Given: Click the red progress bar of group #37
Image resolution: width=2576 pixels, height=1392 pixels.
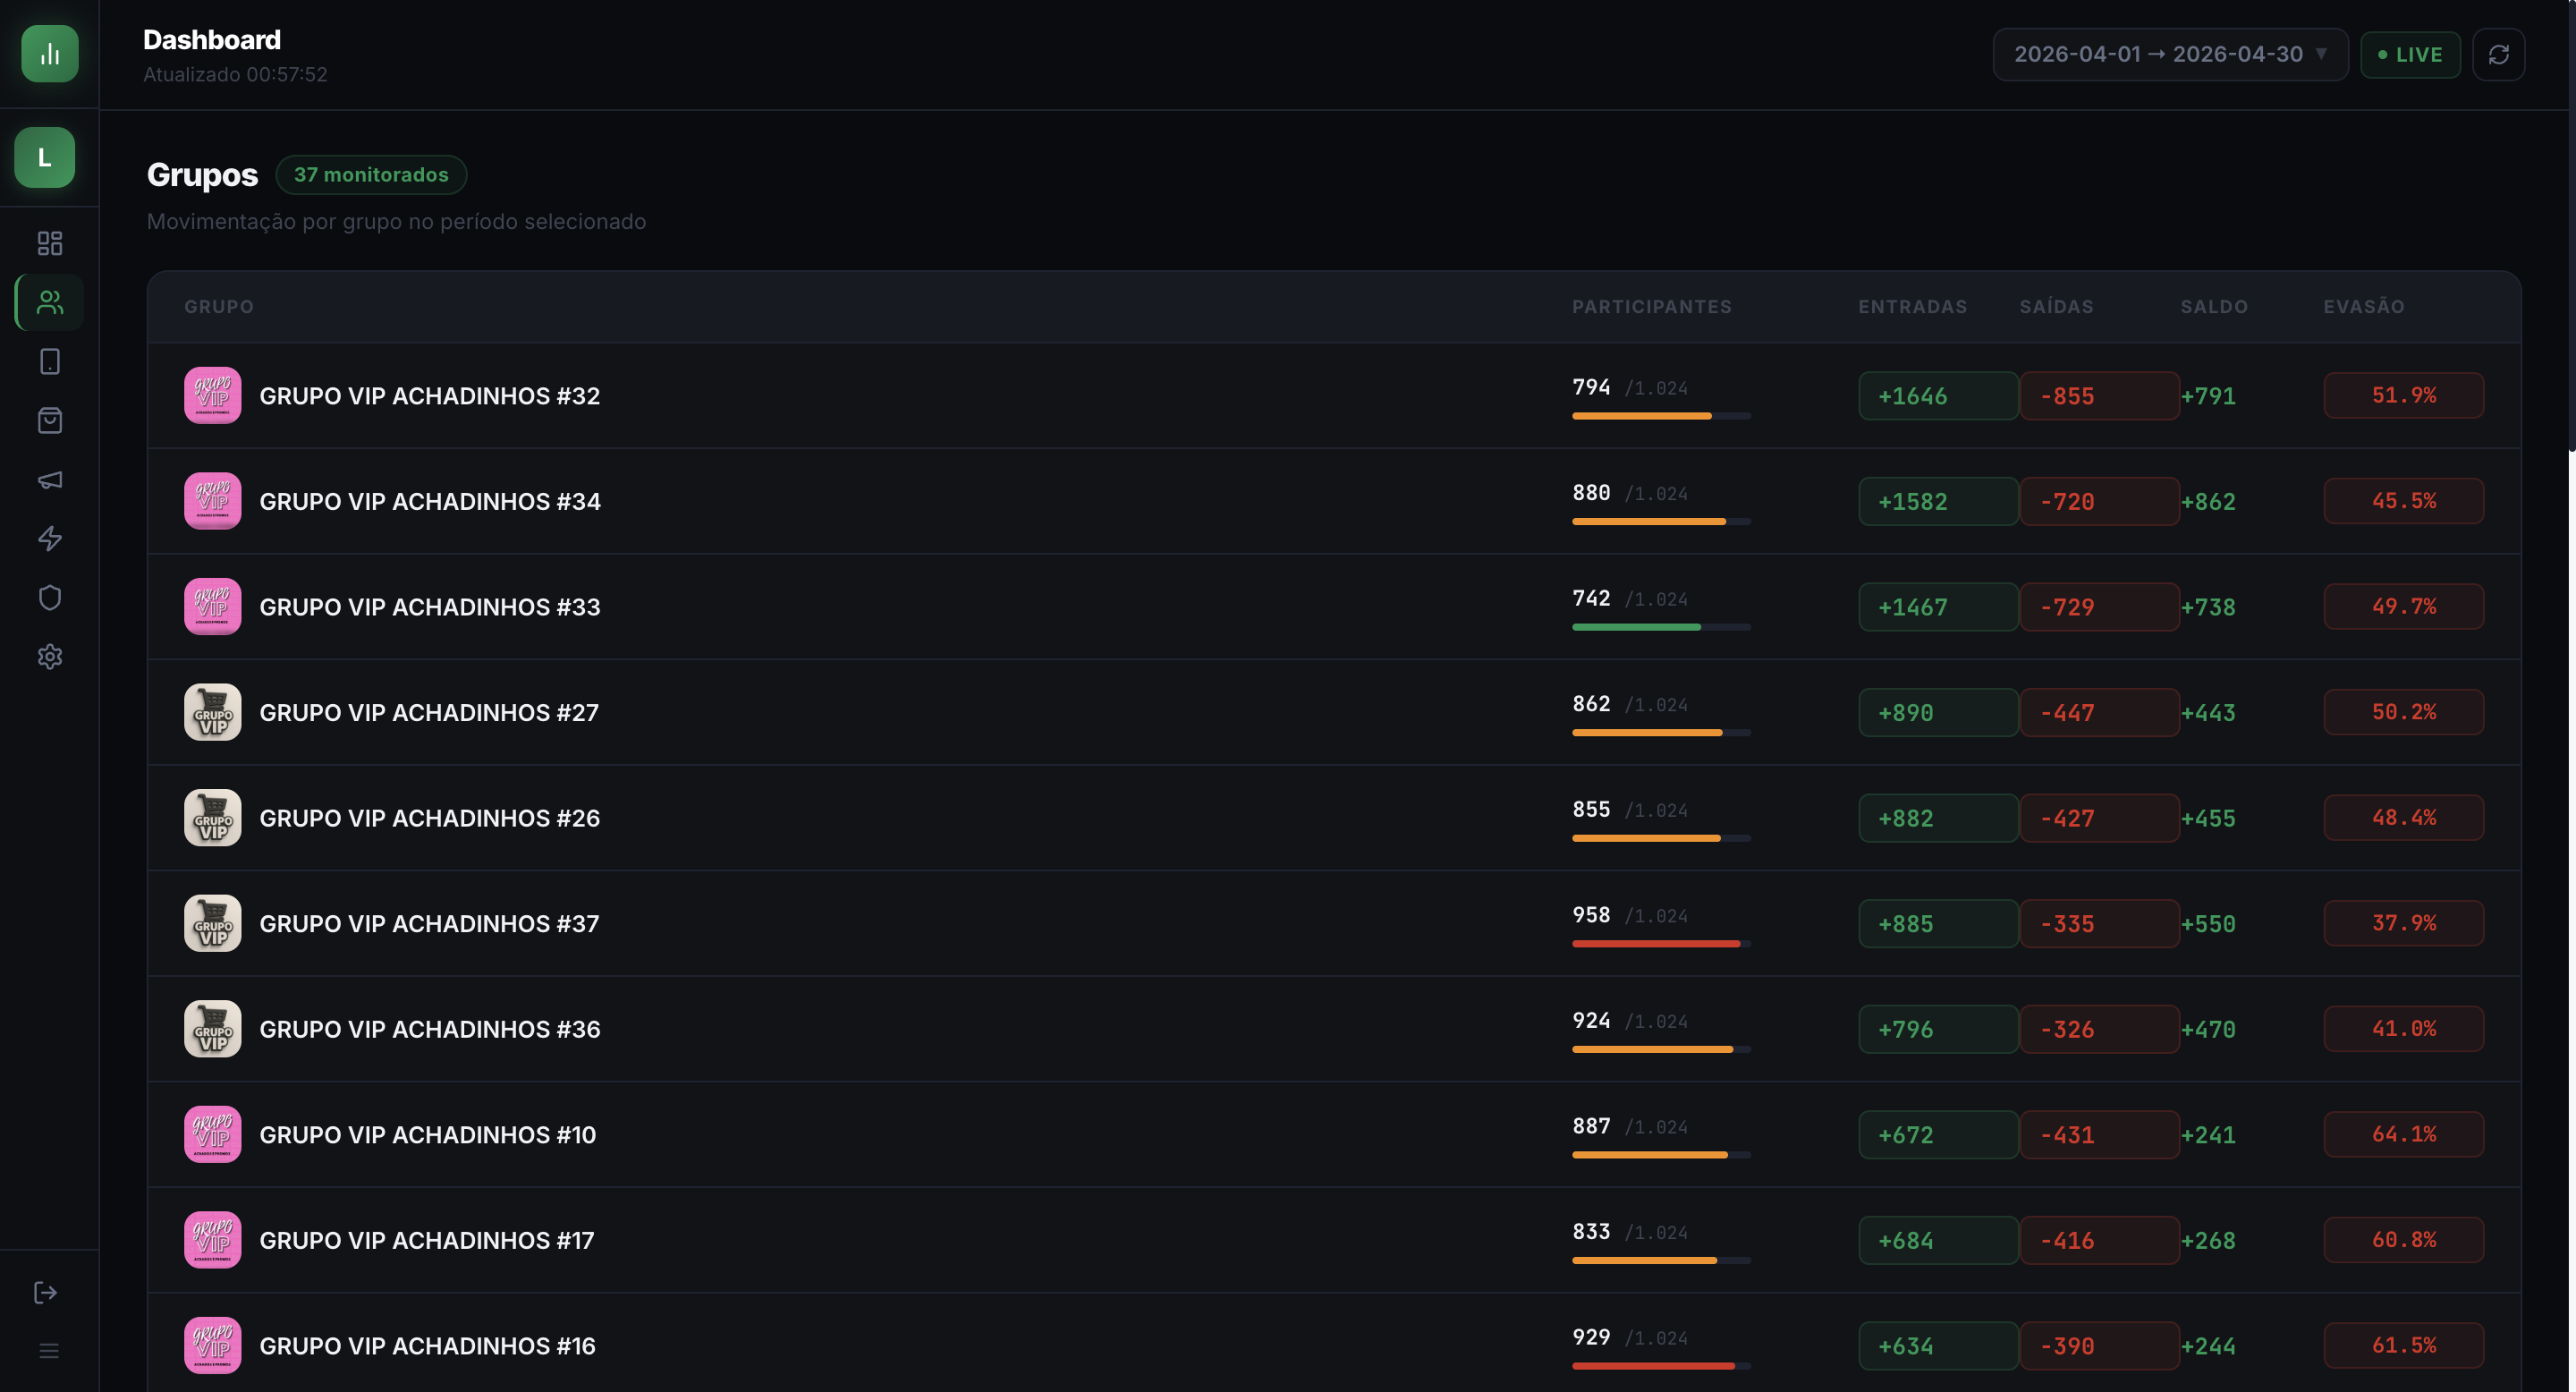Looking at the screenshot, I should [x=1661, y=944].
